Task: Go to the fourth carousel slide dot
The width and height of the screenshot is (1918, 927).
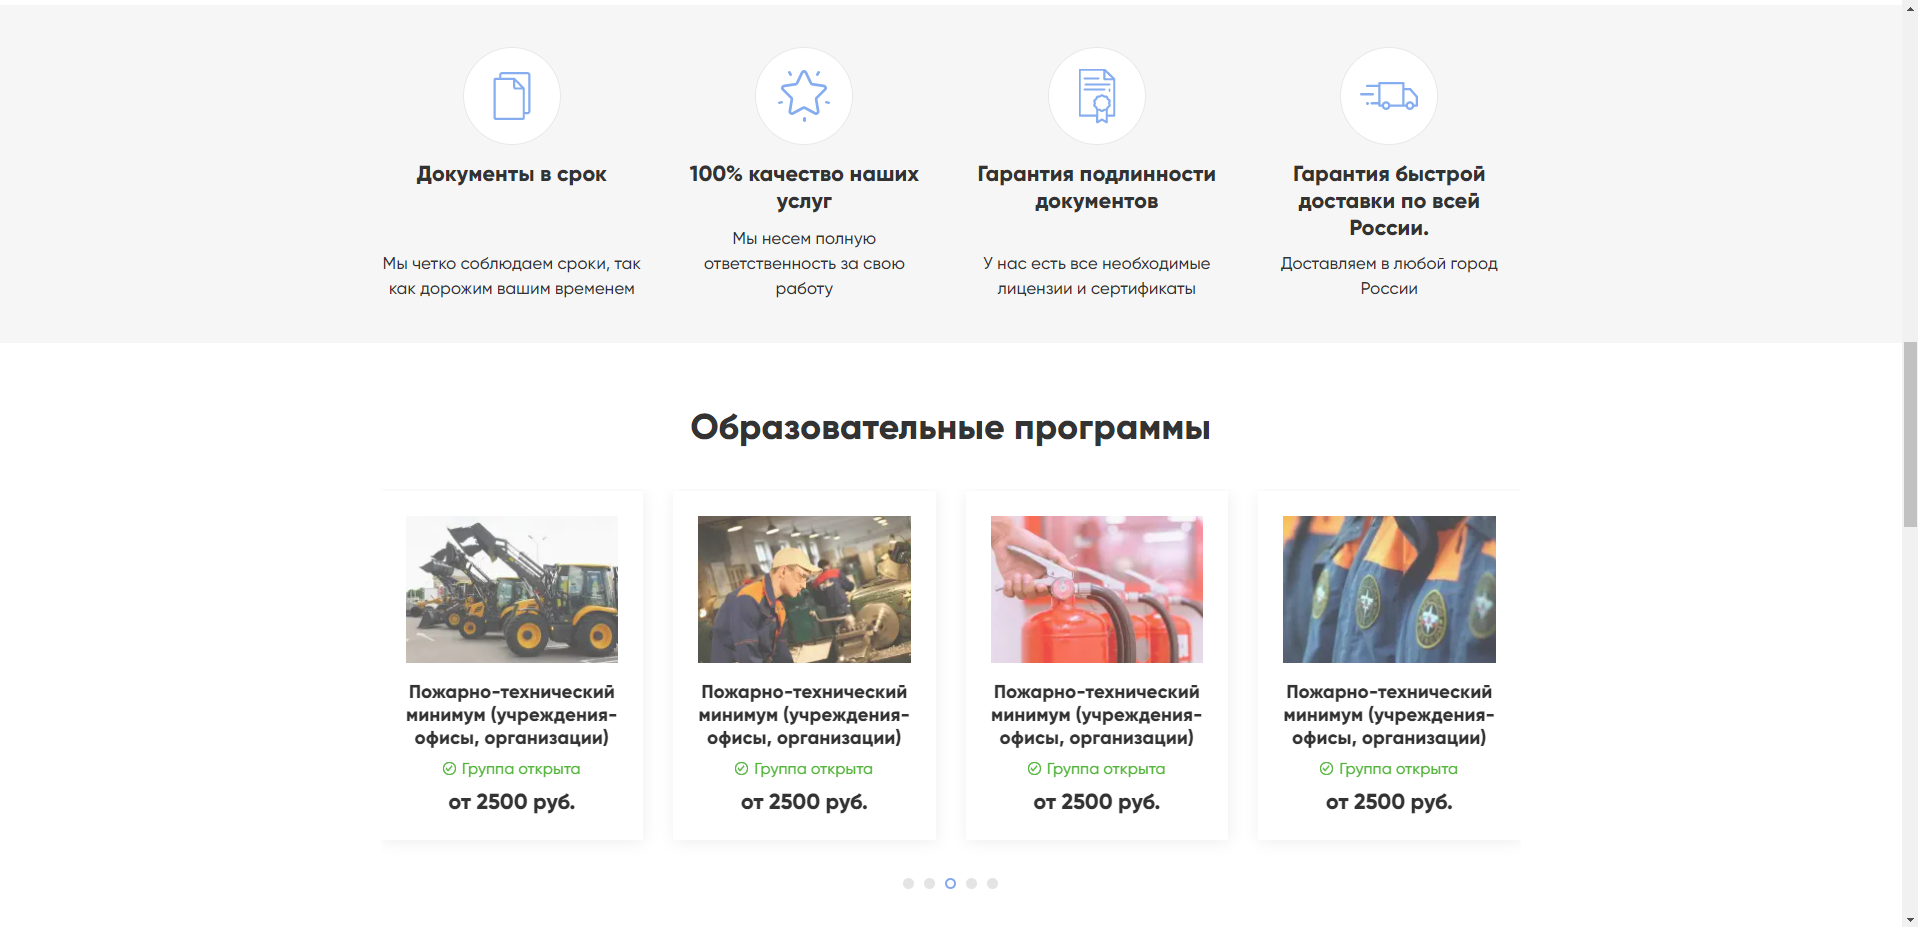Action: [x=971, y=883]
